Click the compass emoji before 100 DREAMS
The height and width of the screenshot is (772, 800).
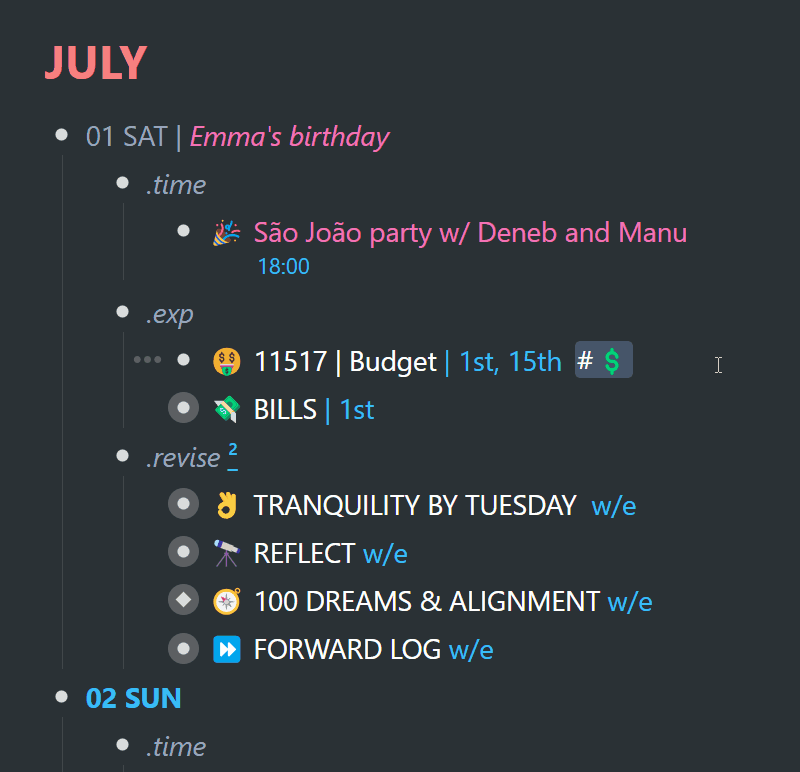[226, 601]
